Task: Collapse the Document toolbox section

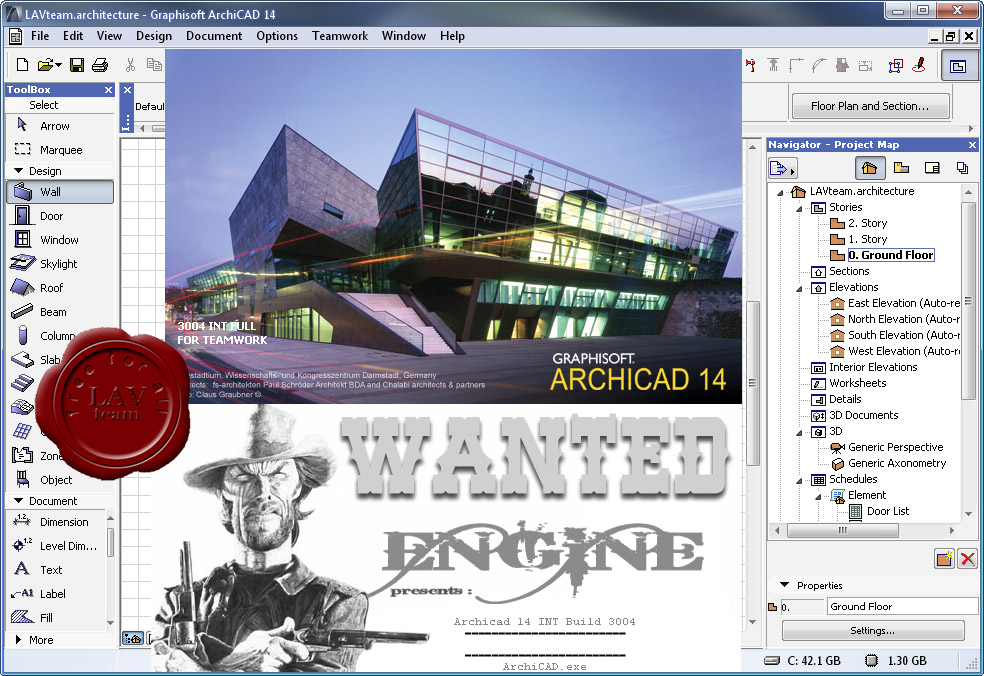Action: (x=18, y=501)
